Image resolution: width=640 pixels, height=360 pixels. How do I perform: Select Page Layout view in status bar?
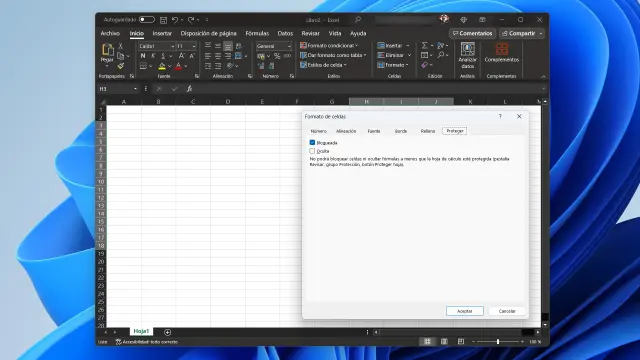[444, 342]
